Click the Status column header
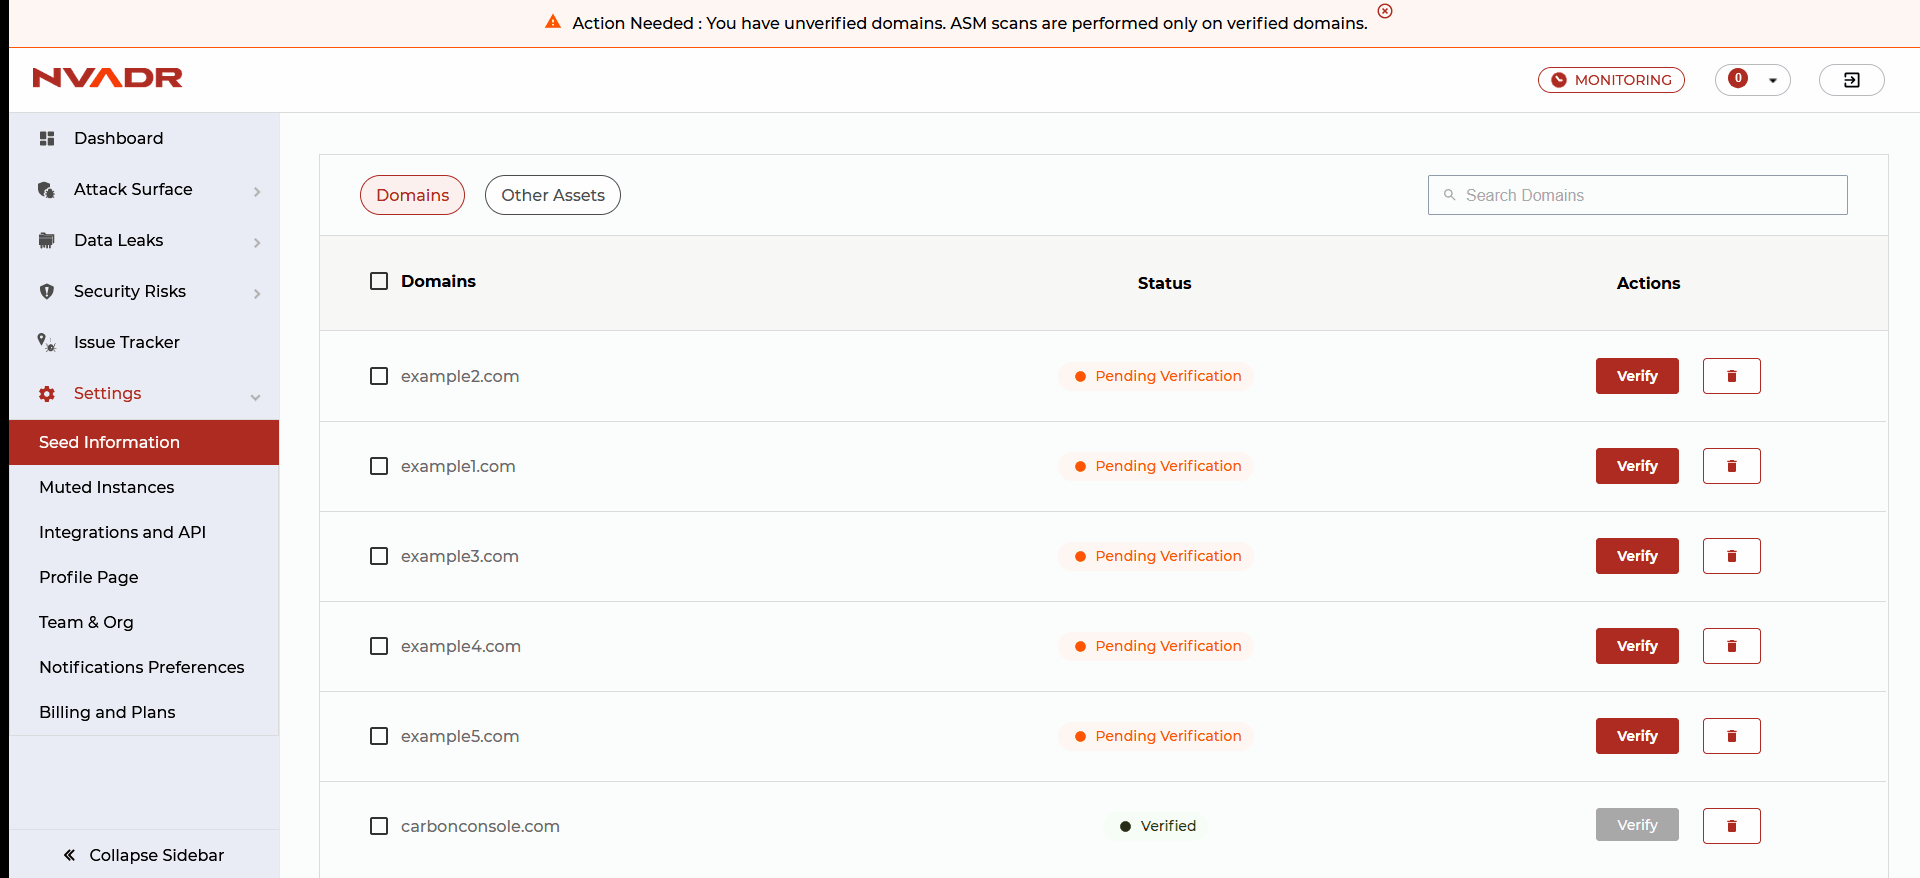Viewport: 1920px width, 878px height. [1164, 283]
